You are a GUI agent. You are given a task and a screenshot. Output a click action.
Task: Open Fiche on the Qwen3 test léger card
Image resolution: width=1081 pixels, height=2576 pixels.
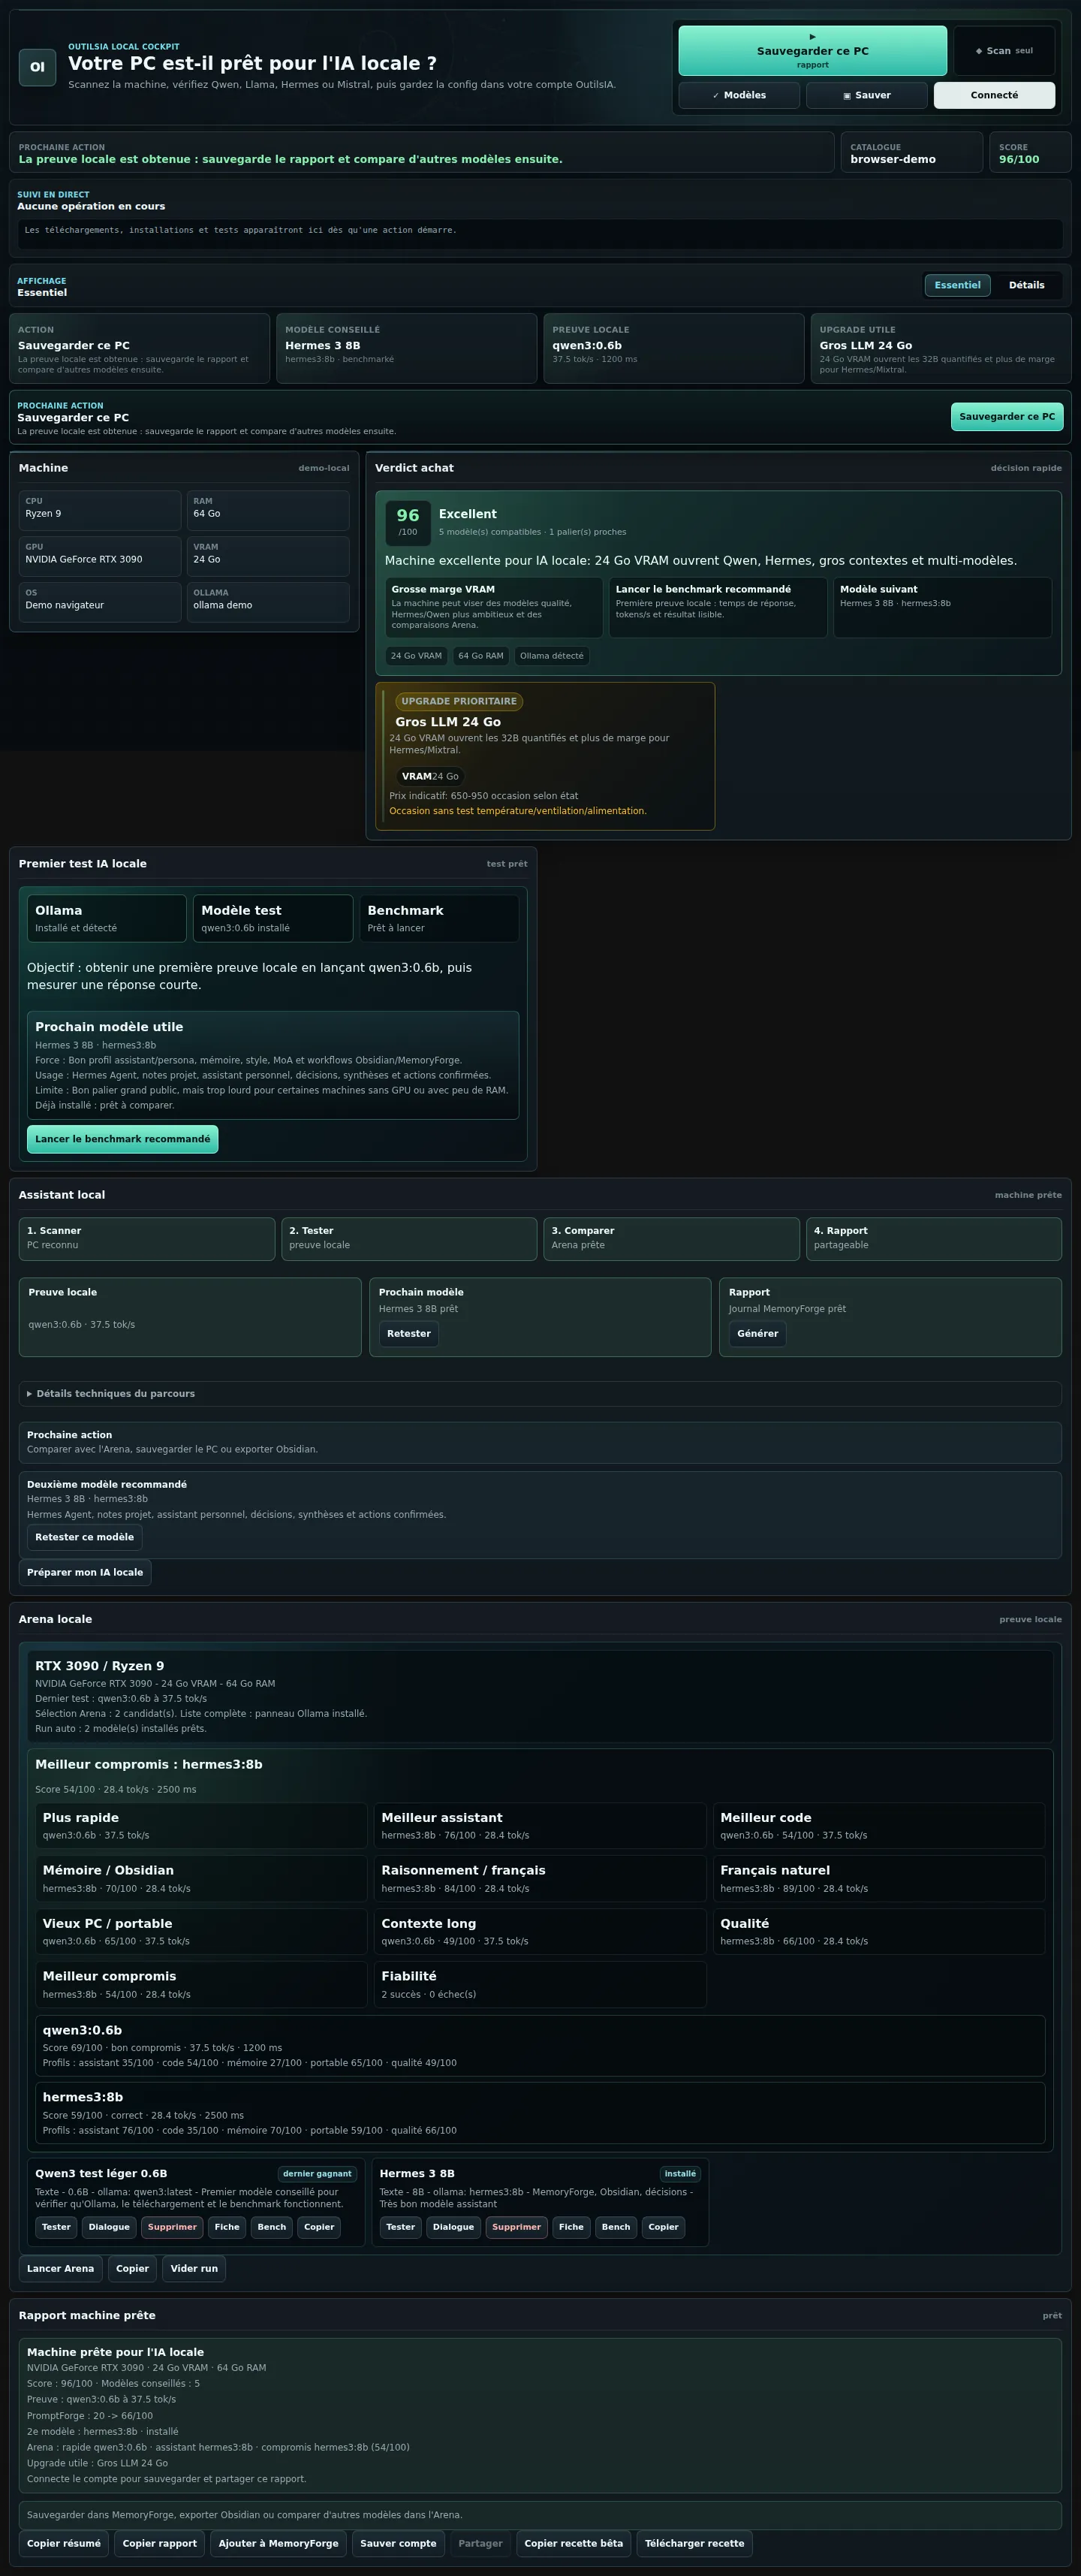pyautogui.click(x=227, y=2227)
